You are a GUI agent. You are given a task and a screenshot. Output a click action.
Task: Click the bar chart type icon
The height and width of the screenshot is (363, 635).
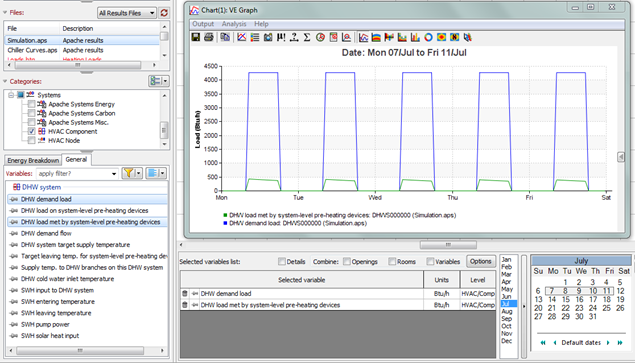(415, 37)
